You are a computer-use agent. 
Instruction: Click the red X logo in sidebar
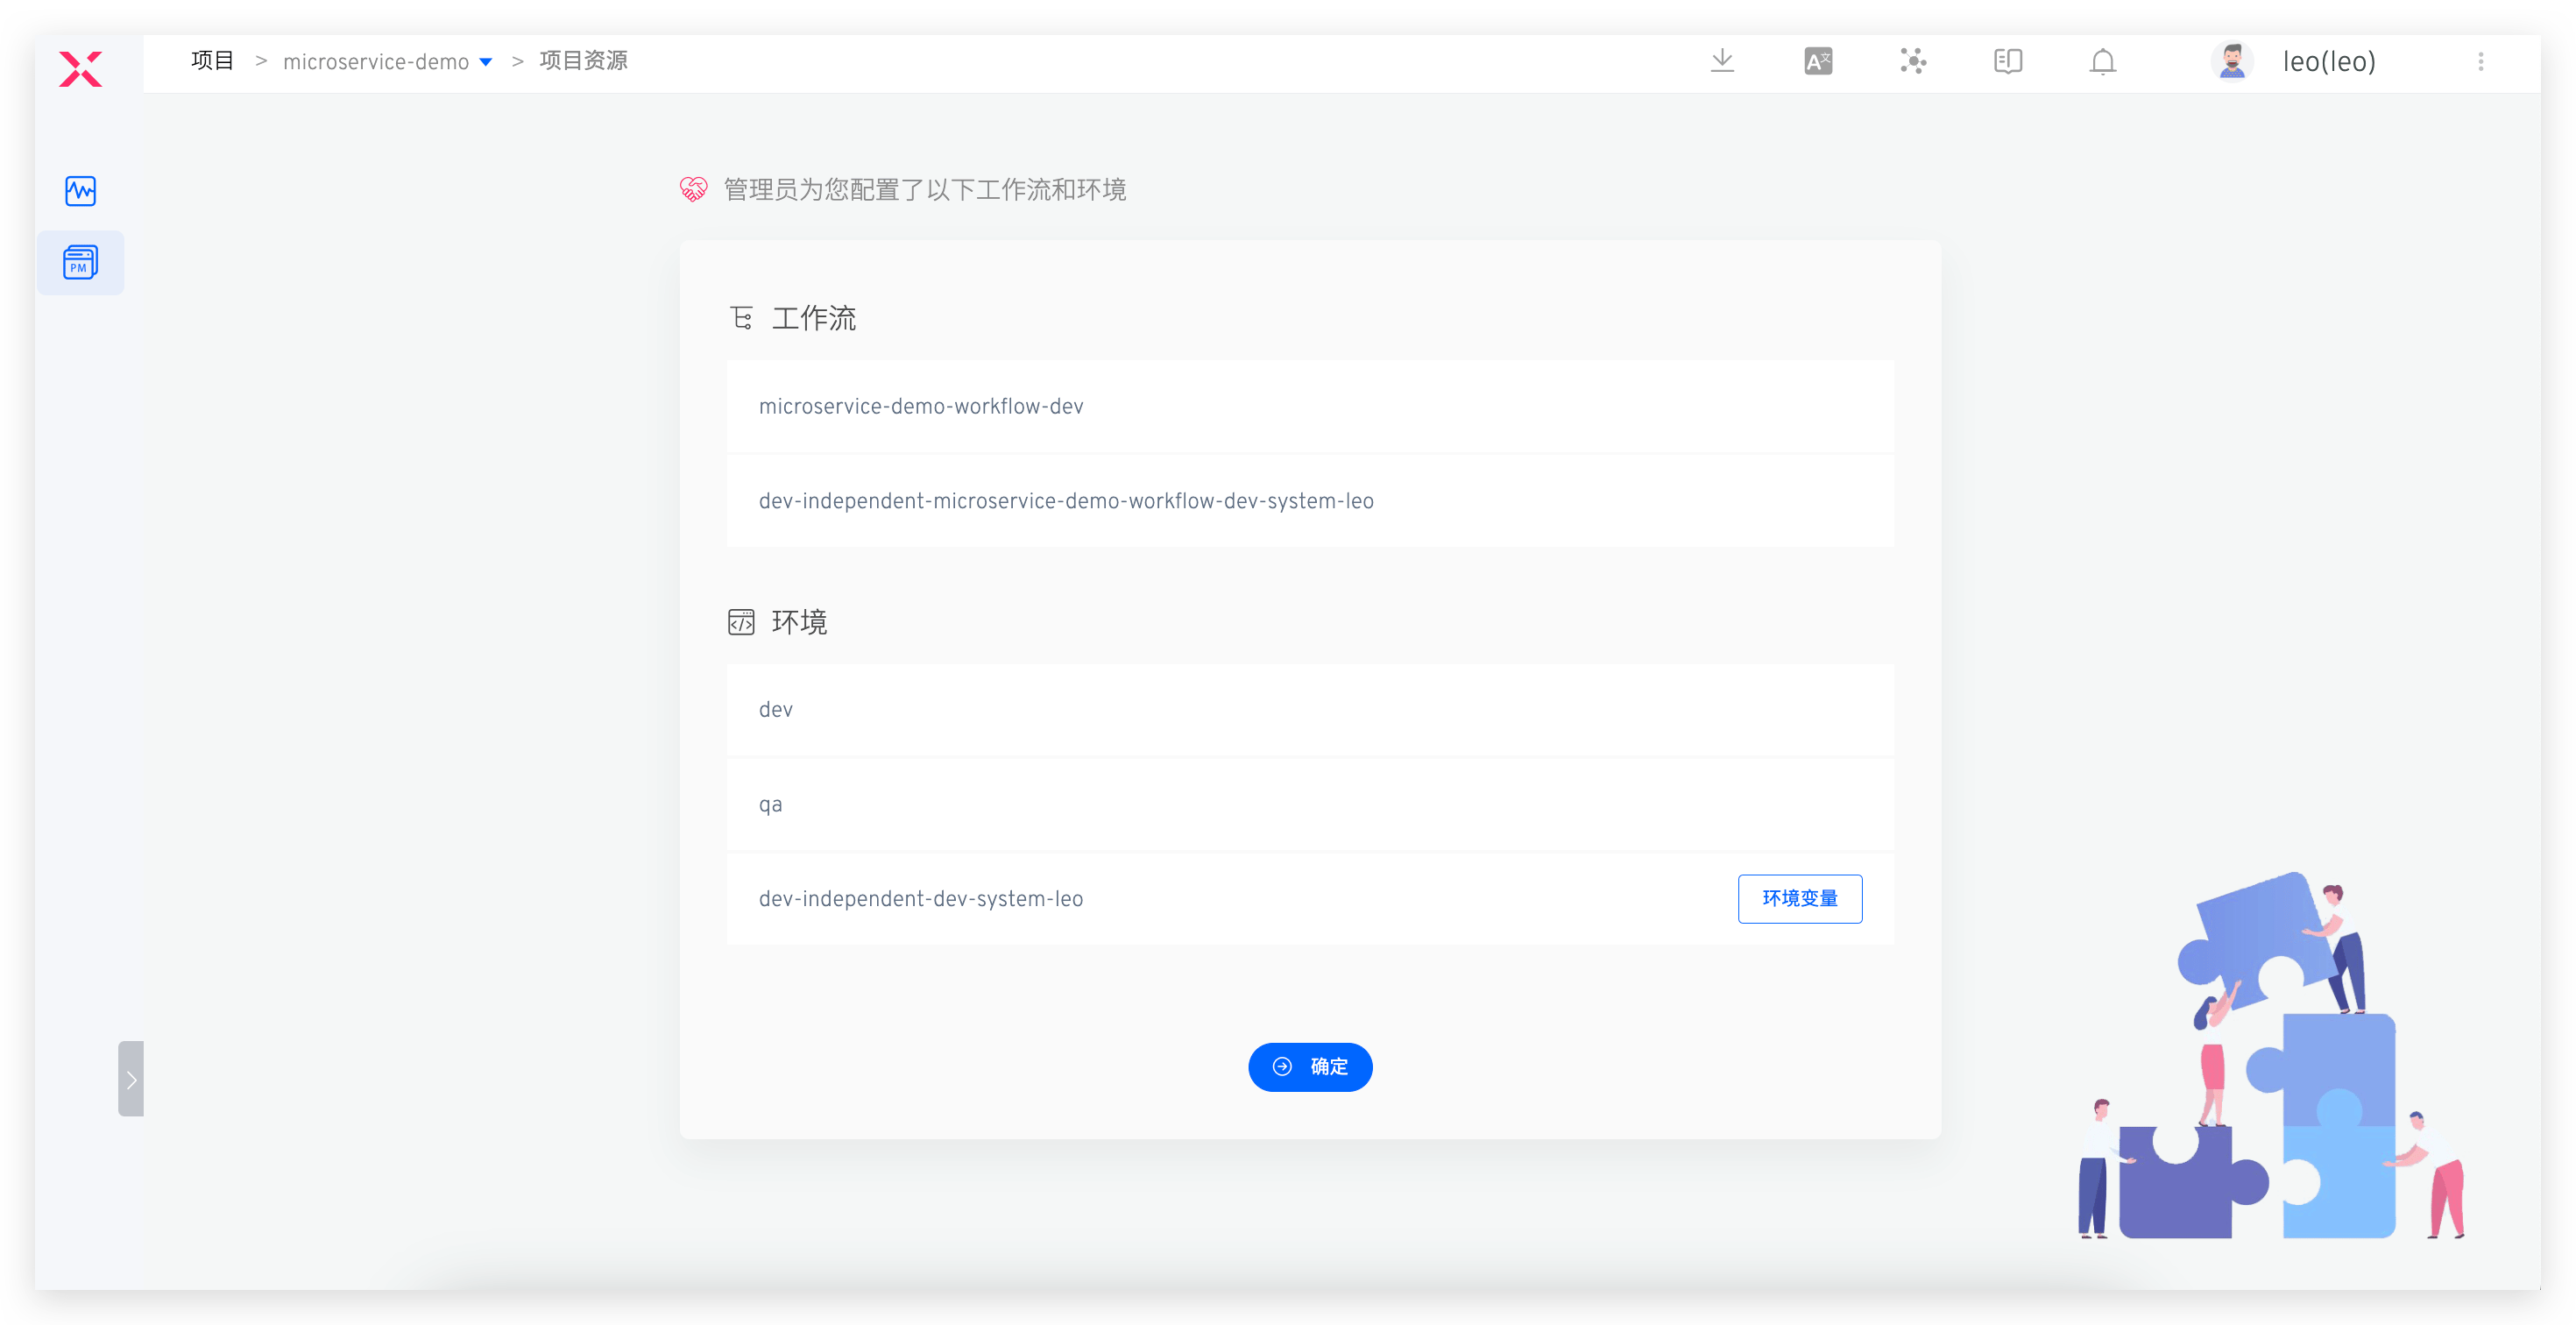[80, 69]
